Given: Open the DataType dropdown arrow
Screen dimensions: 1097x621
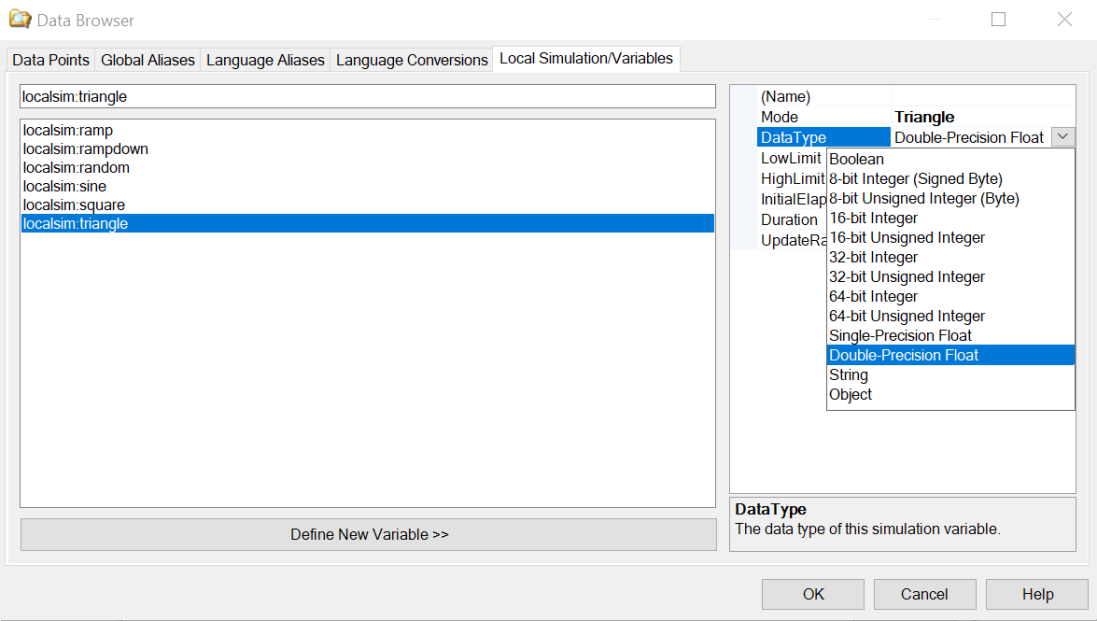Looking at the screenshot, I should coord(1063,138).
